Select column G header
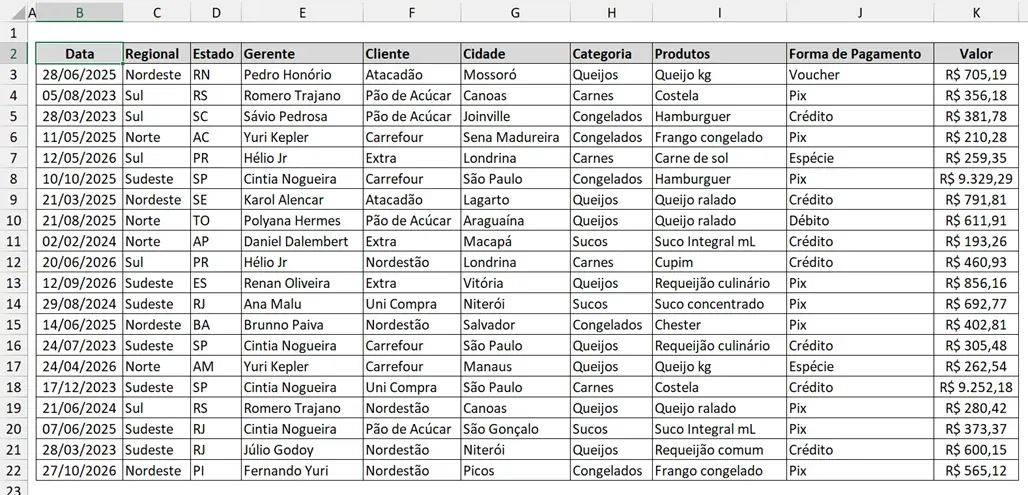Screen dimensions: 1028x495 coord(515,12)
